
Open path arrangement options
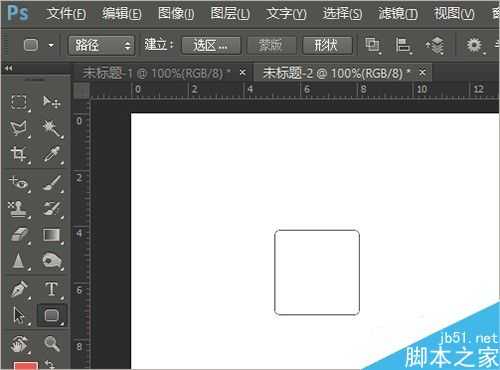coord(435,45)
